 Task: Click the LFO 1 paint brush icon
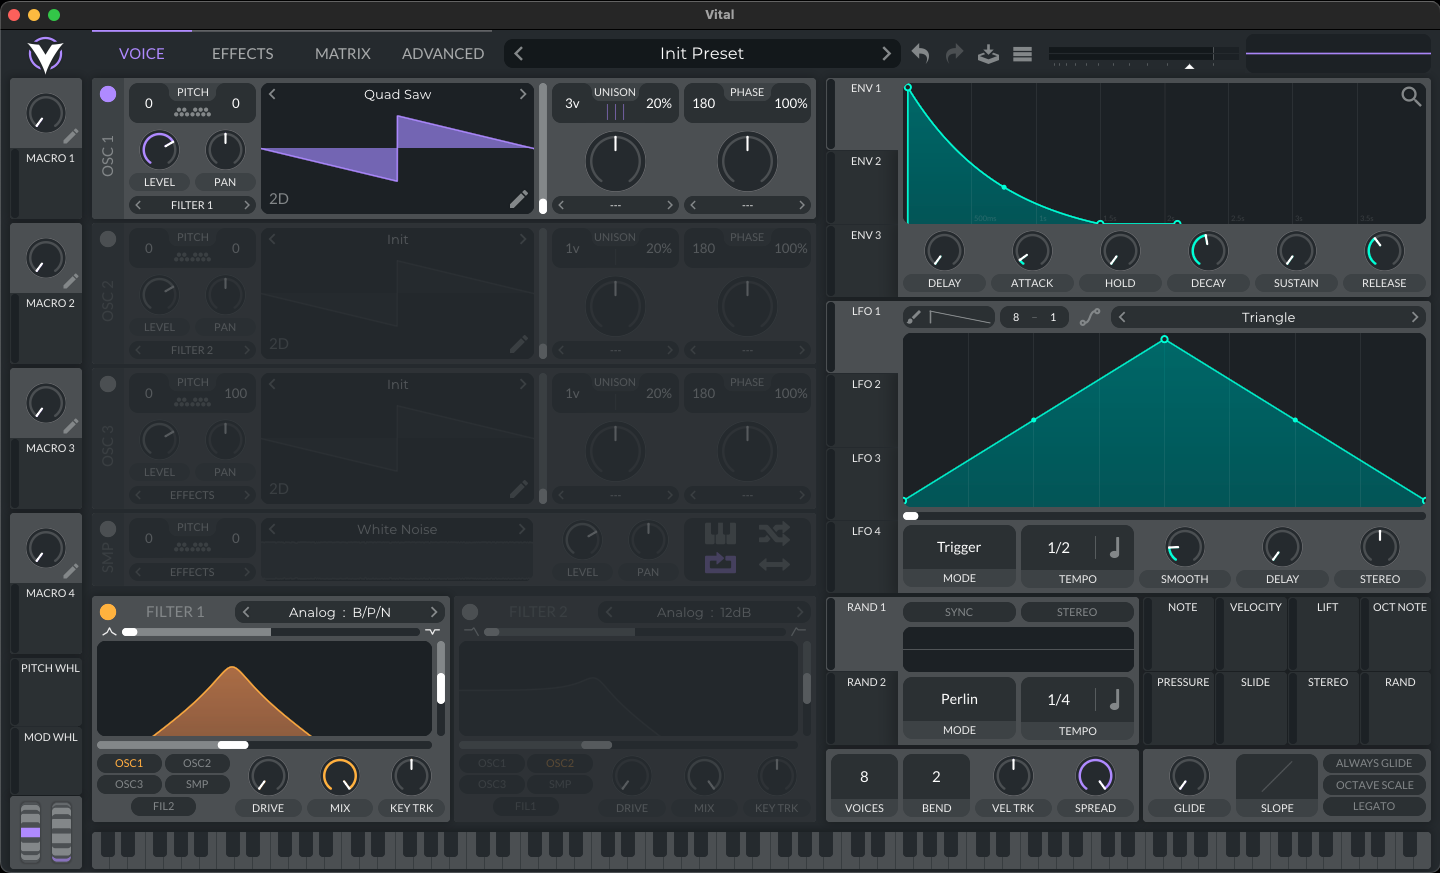914,317
